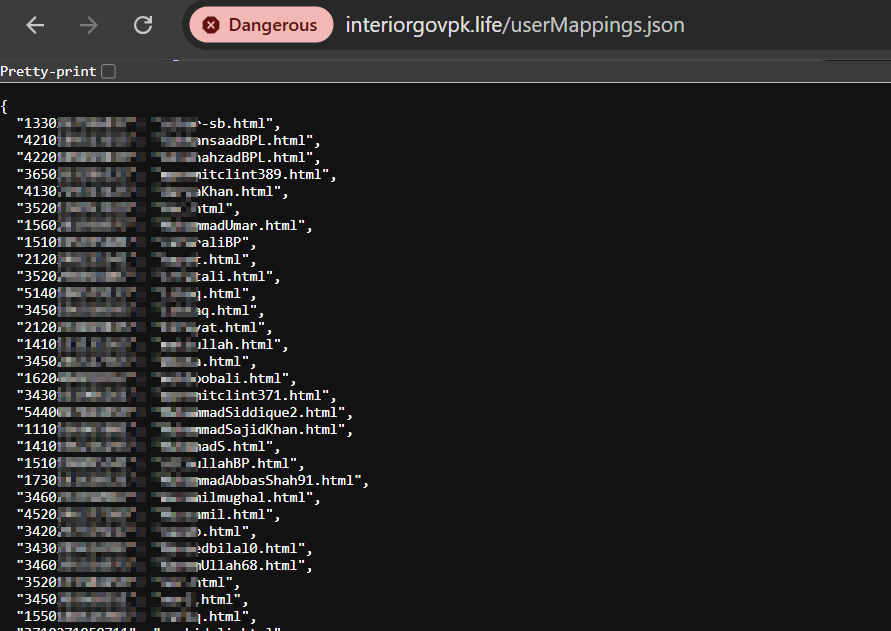Viewport: 891px width, 631px height.
Task: Click the forward navigation arrow
Action: [x=89, y=25]
